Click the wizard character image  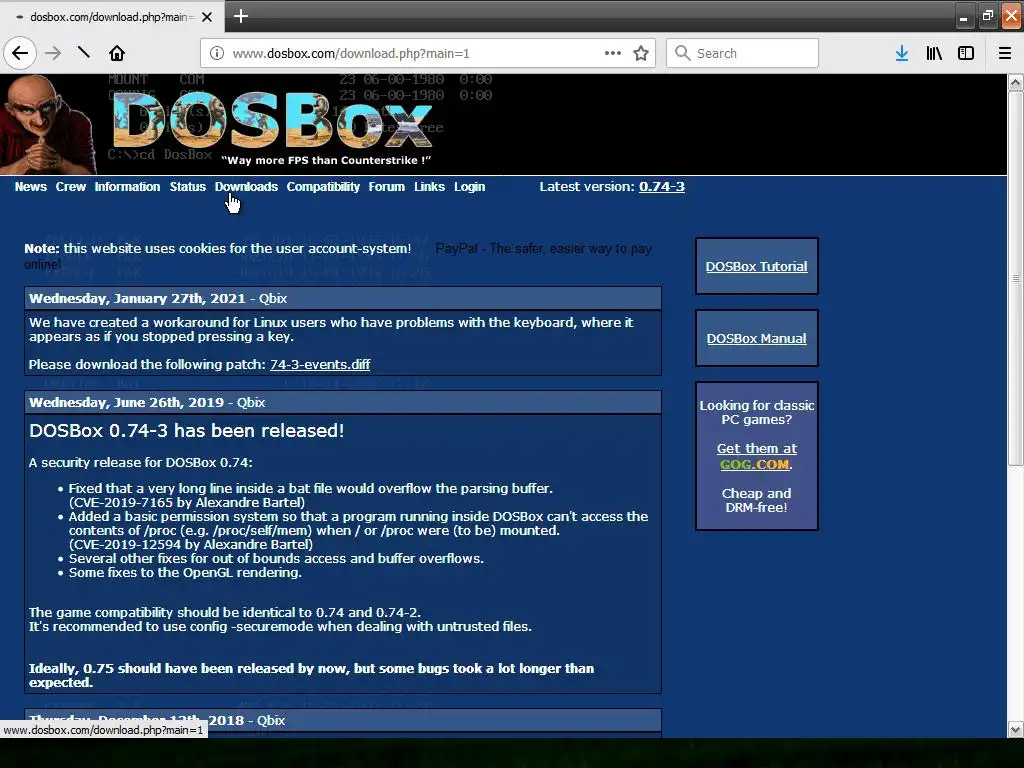(x=47, y=124)
